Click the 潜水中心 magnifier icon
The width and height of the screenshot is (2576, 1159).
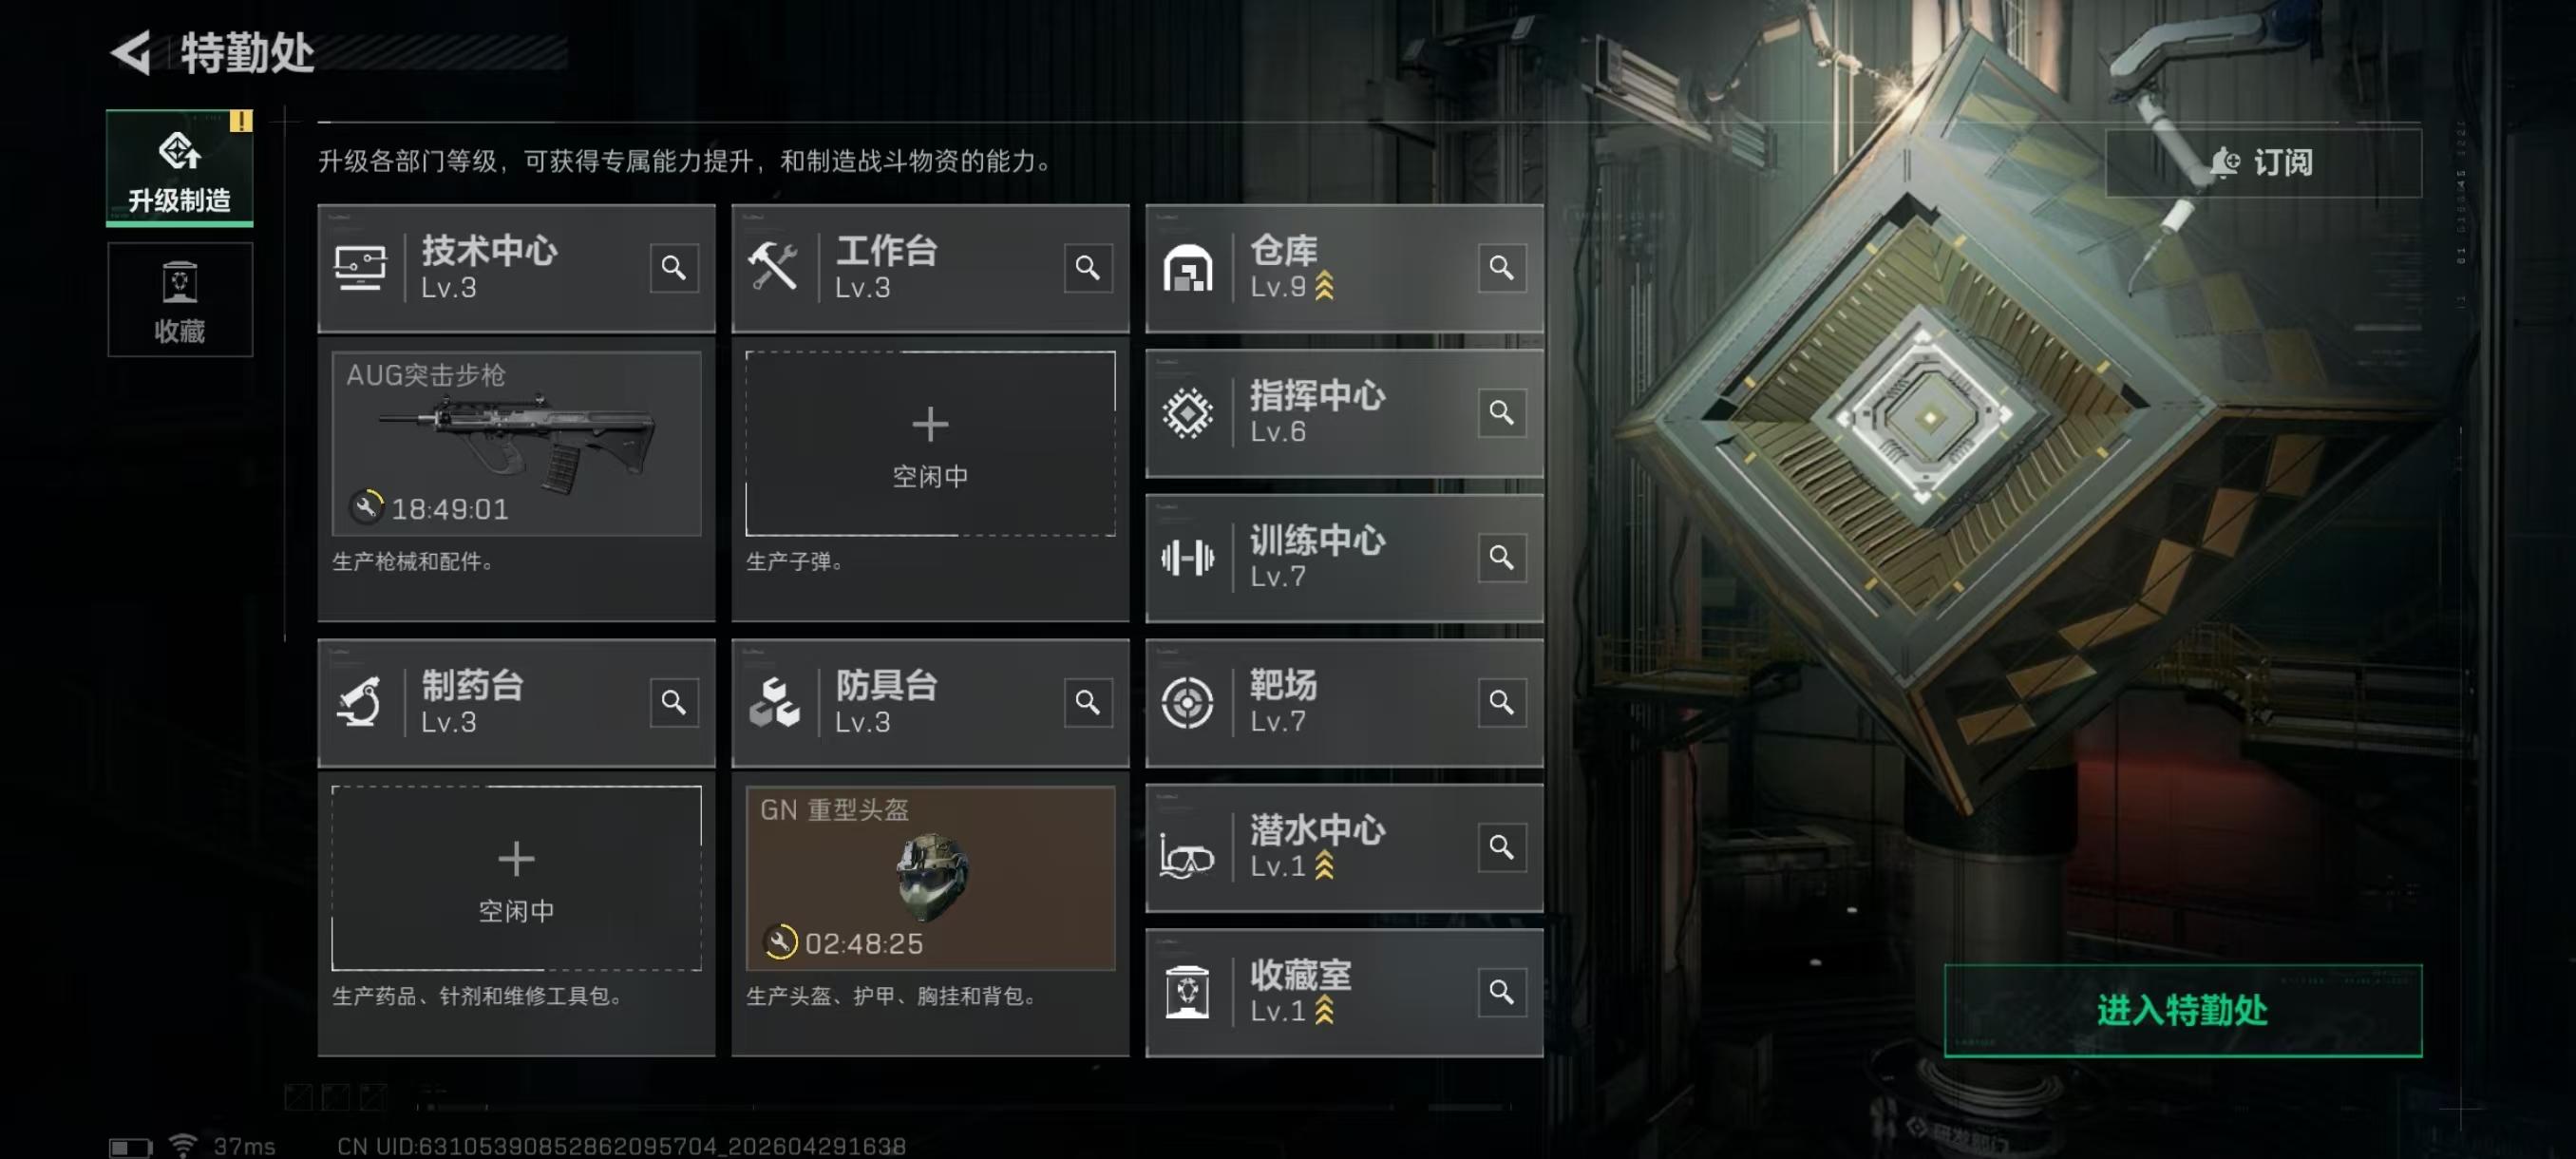tap(1502, 848)
